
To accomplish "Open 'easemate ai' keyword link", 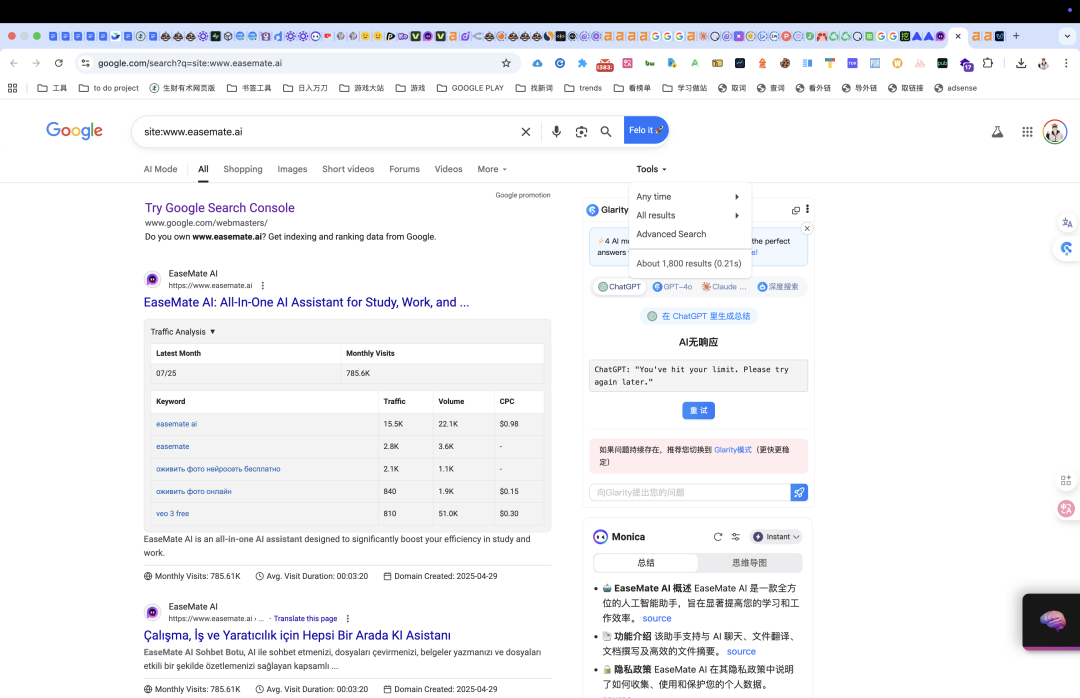I will click(176, 424).
